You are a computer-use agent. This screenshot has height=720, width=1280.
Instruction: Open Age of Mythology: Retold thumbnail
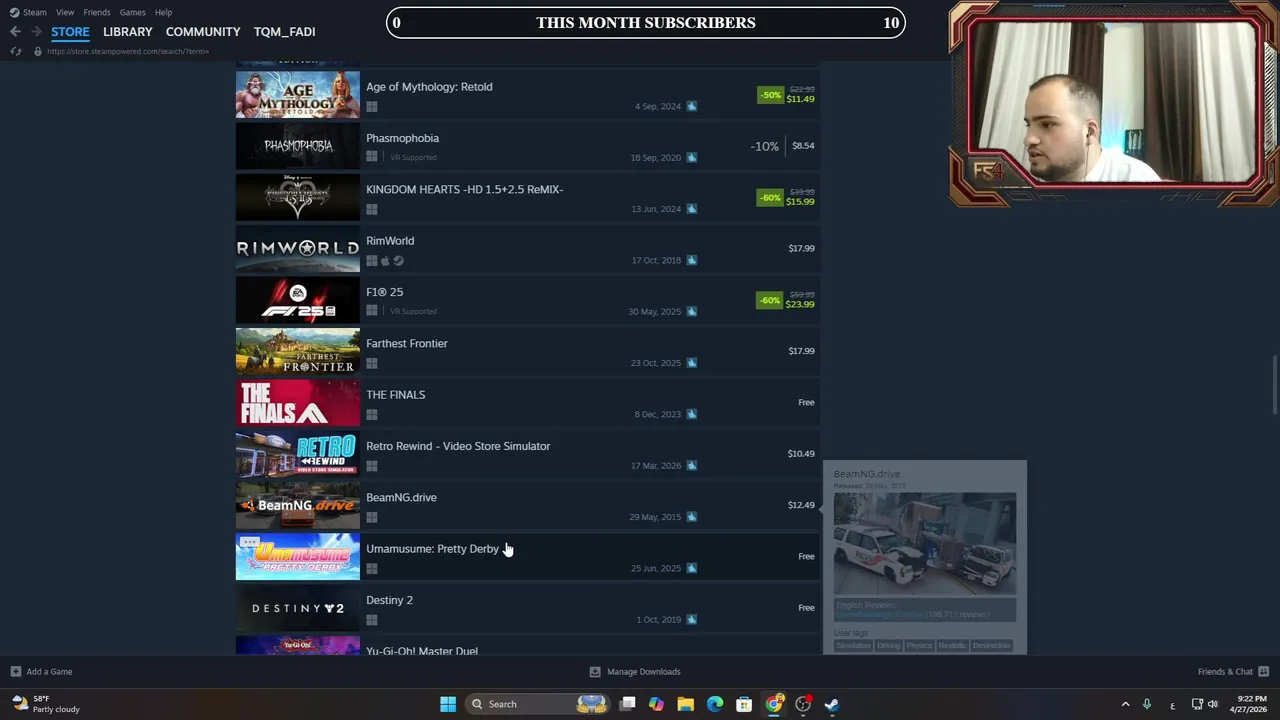[x=297, y=95]
